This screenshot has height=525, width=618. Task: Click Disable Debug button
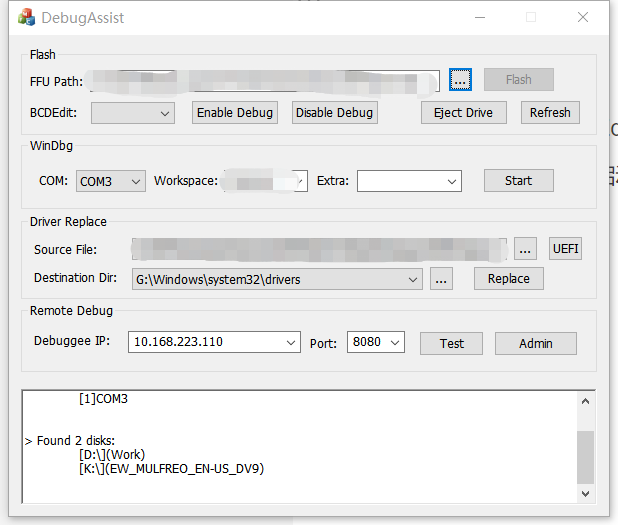tap(335, 113)
